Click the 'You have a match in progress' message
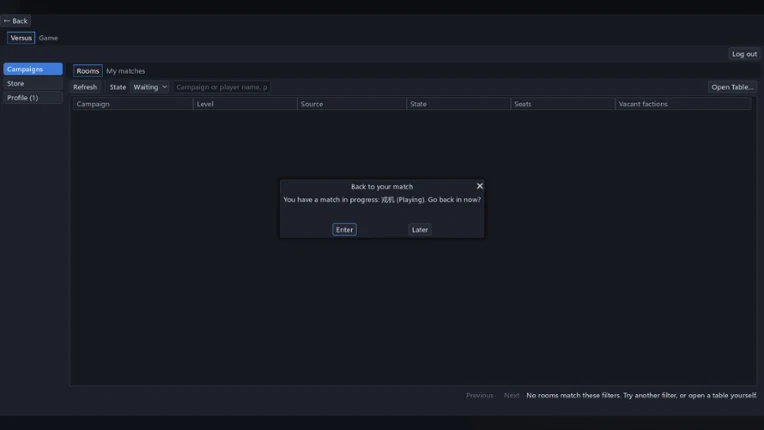Image resolution: width=764 pixels, height=430 pixels. 382,200
